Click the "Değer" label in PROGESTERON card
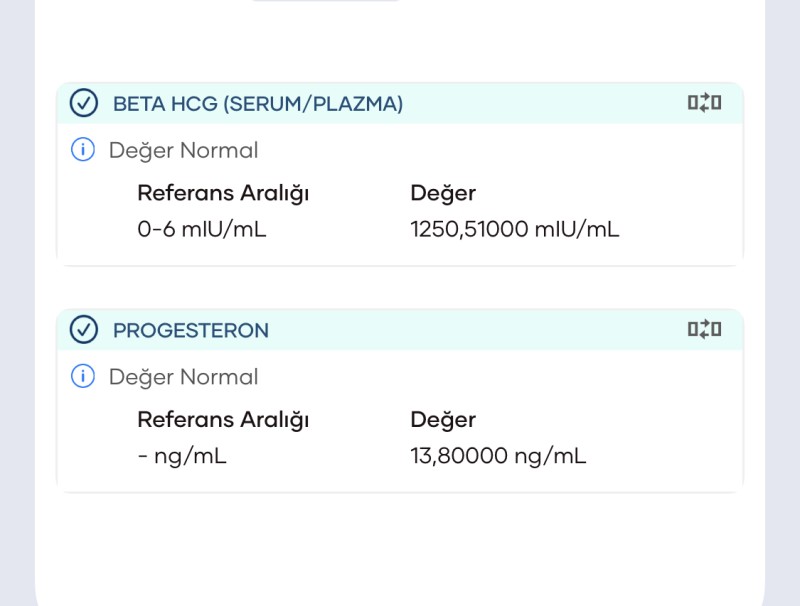800x606 pixels. pyautogui.click(x=443, y=419)
